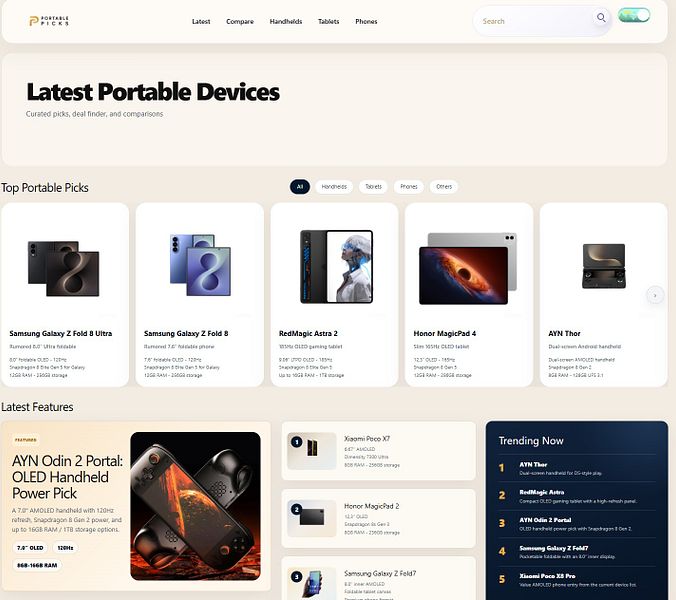The image size is (676, 600).
Task: Click the Portable Picks logo
Action: pos(49,21)
